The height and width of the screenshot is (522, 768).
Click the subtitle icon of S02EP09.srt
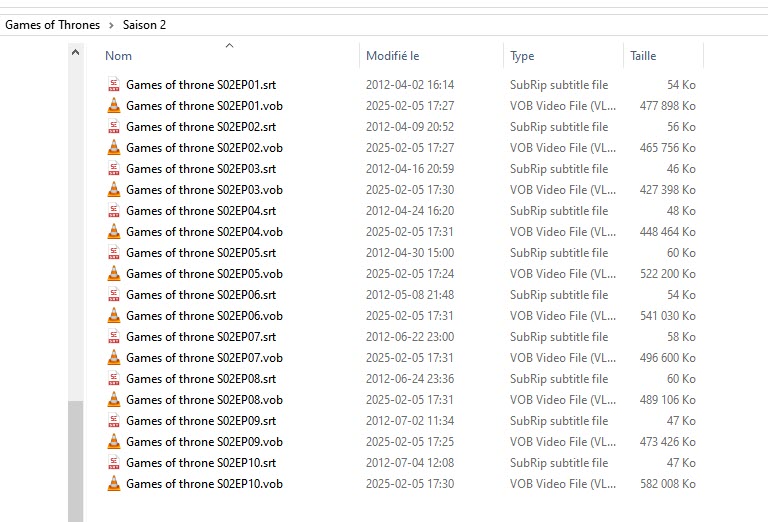click(x=114, y=422)
